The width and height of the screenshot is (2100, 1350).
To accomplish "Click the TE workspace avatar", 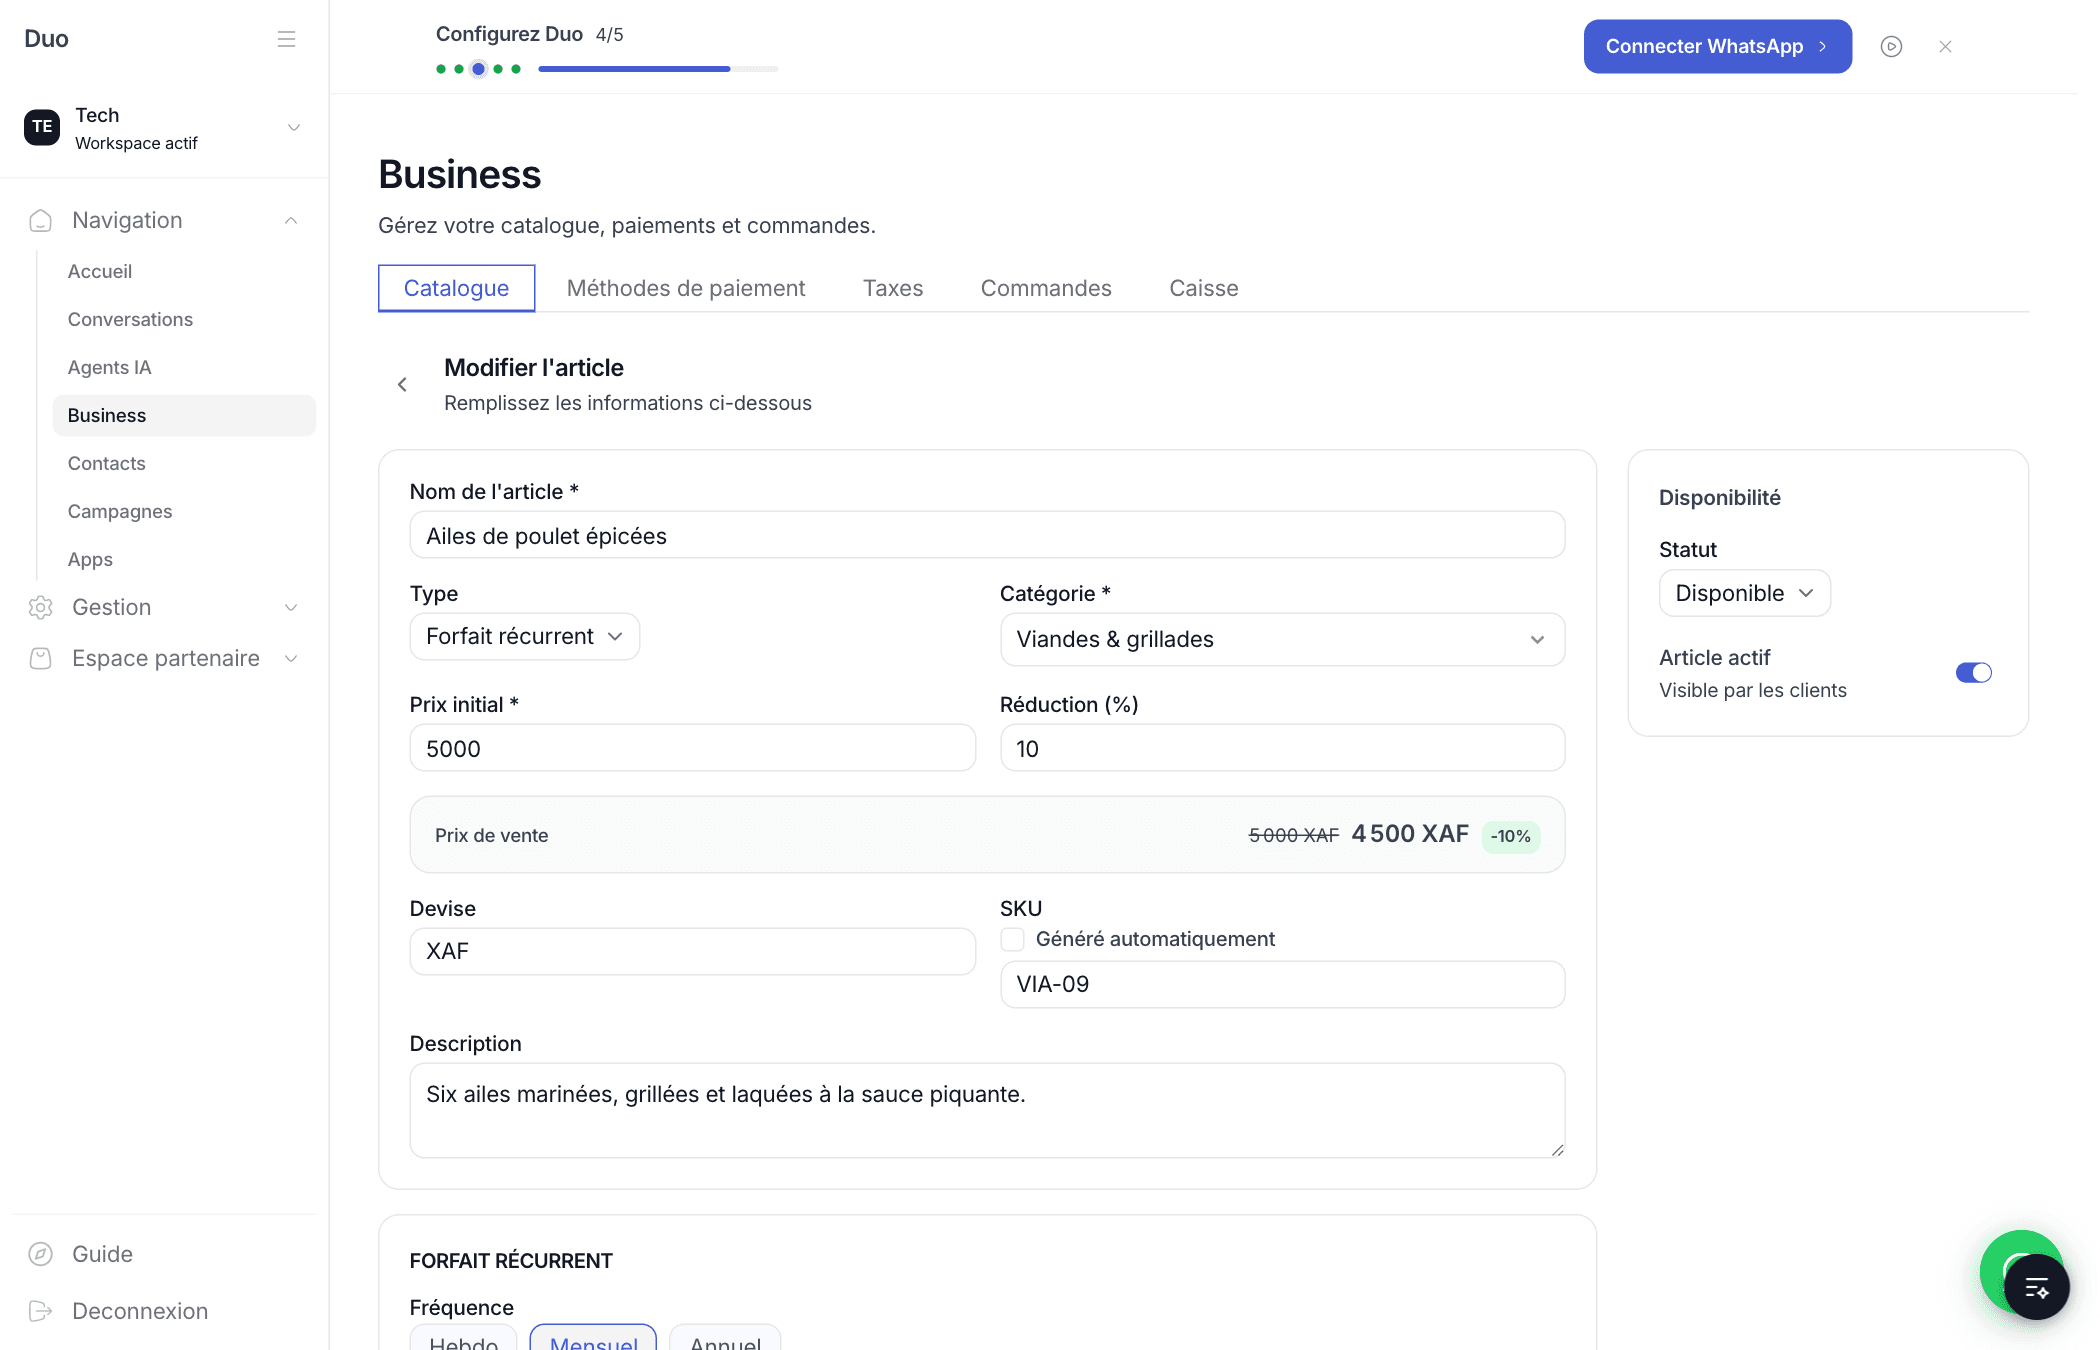I will point(42,127).
